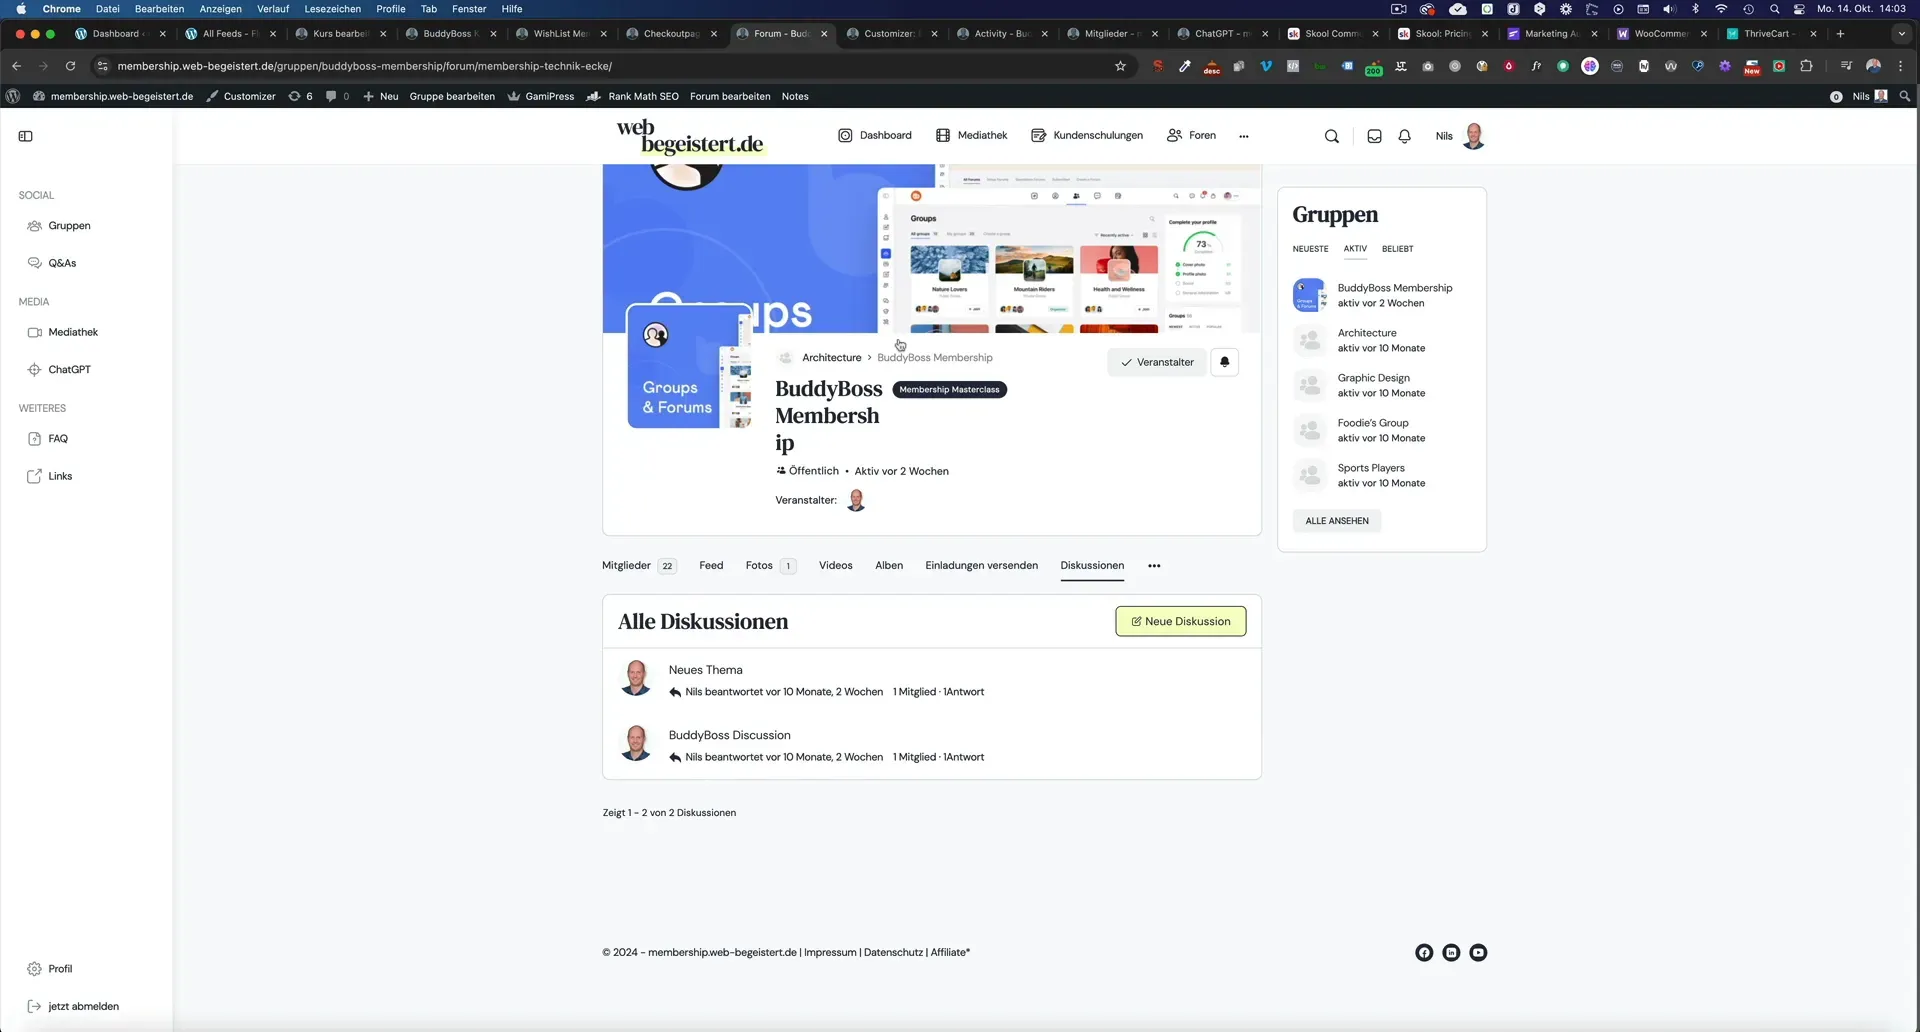
Task: Click the YouTube footer icon
Action: 1478,952
